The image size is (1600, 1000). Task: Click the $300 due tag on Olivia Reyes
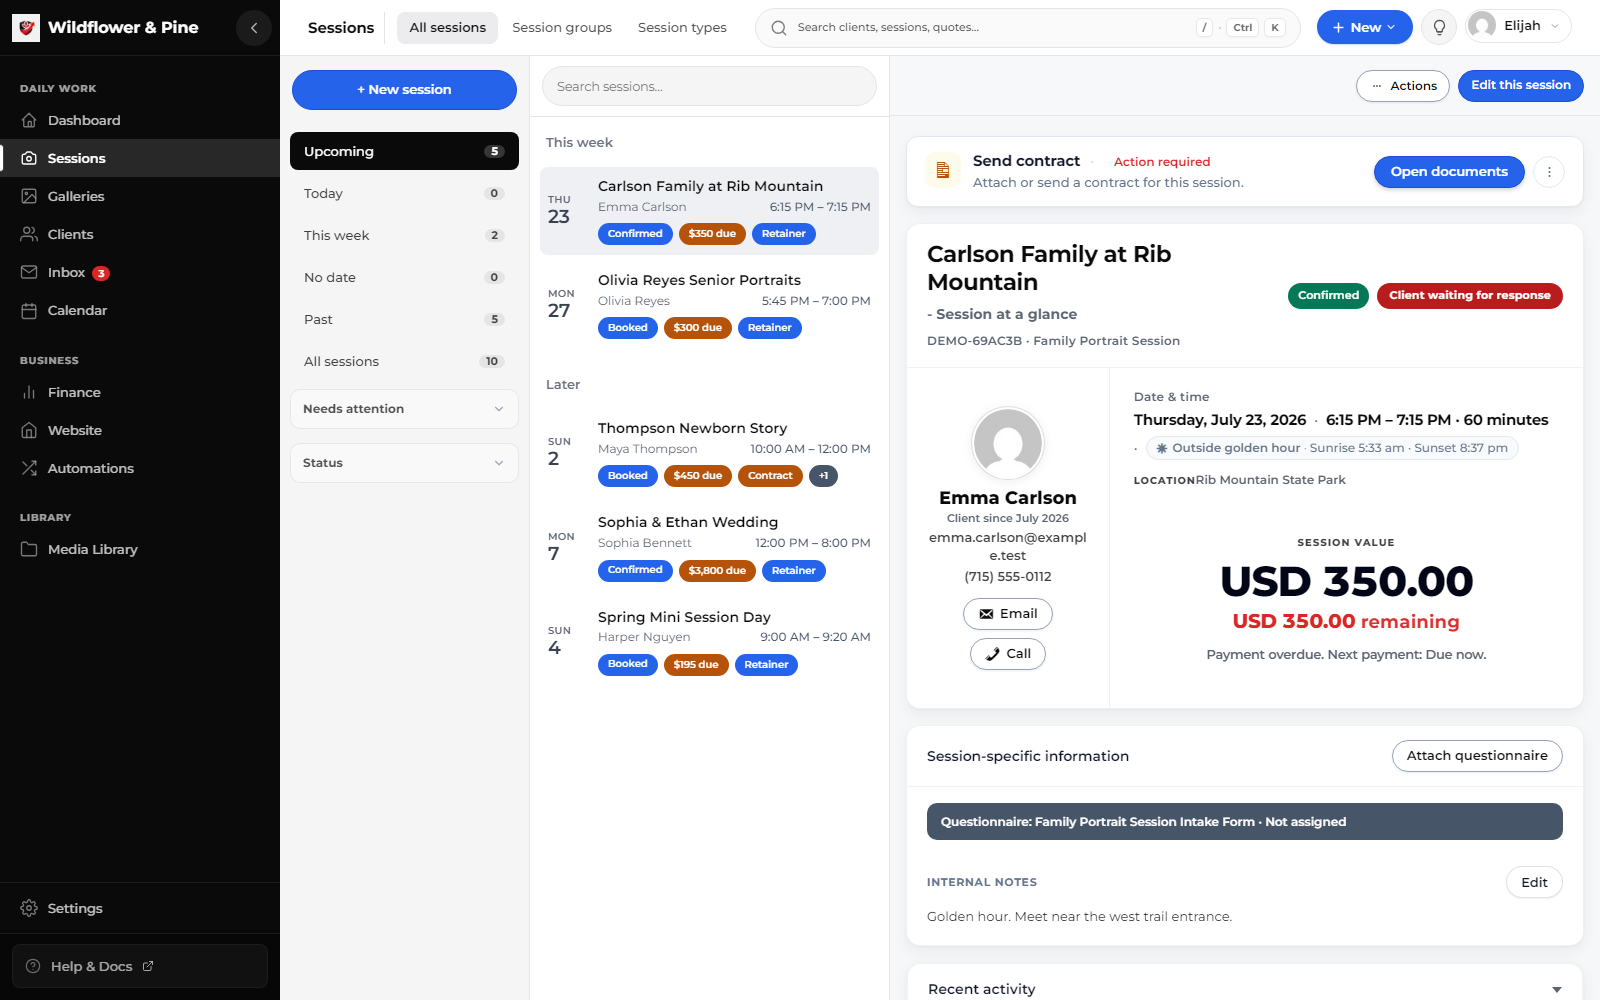(697, 328)
